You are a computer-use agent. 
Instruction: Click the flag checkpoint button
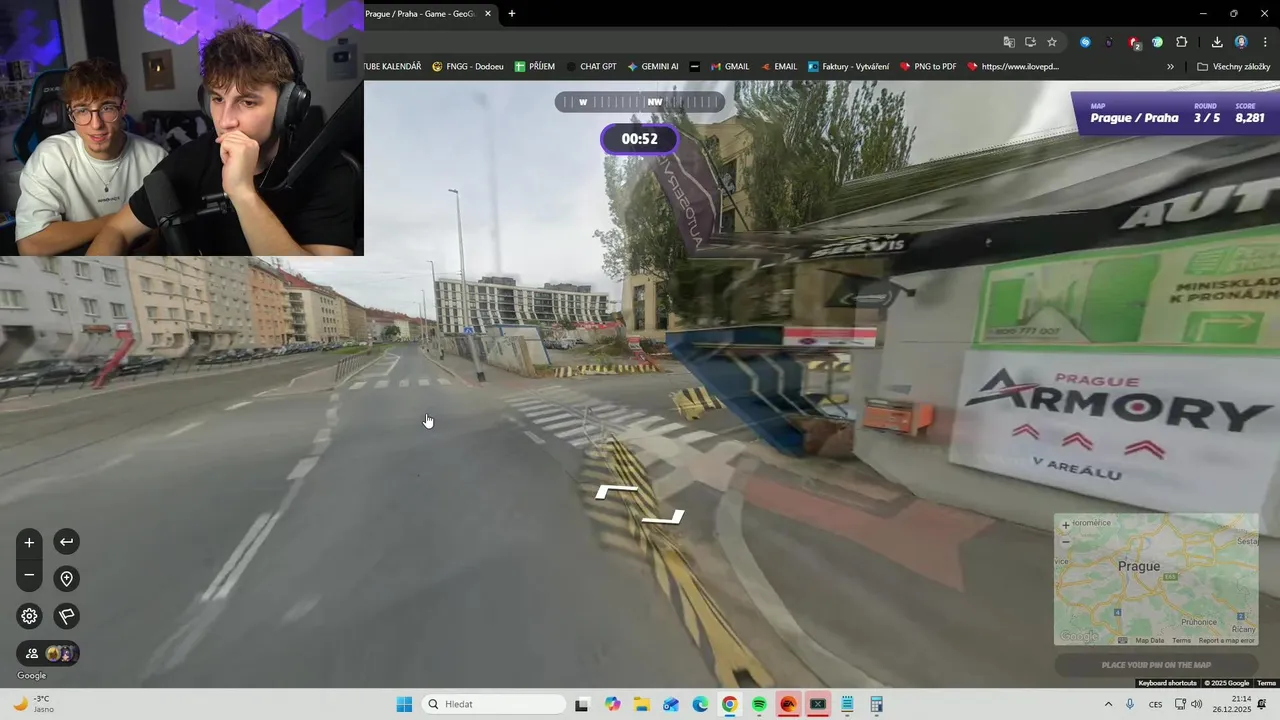pos(66,616)
